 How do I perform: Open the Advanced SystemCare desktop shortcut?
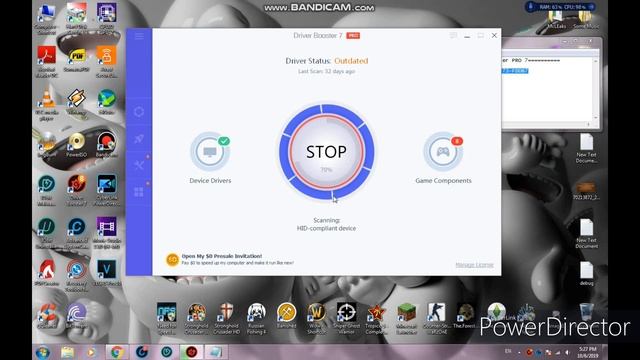pyautogui.click(x=76, y=233)
